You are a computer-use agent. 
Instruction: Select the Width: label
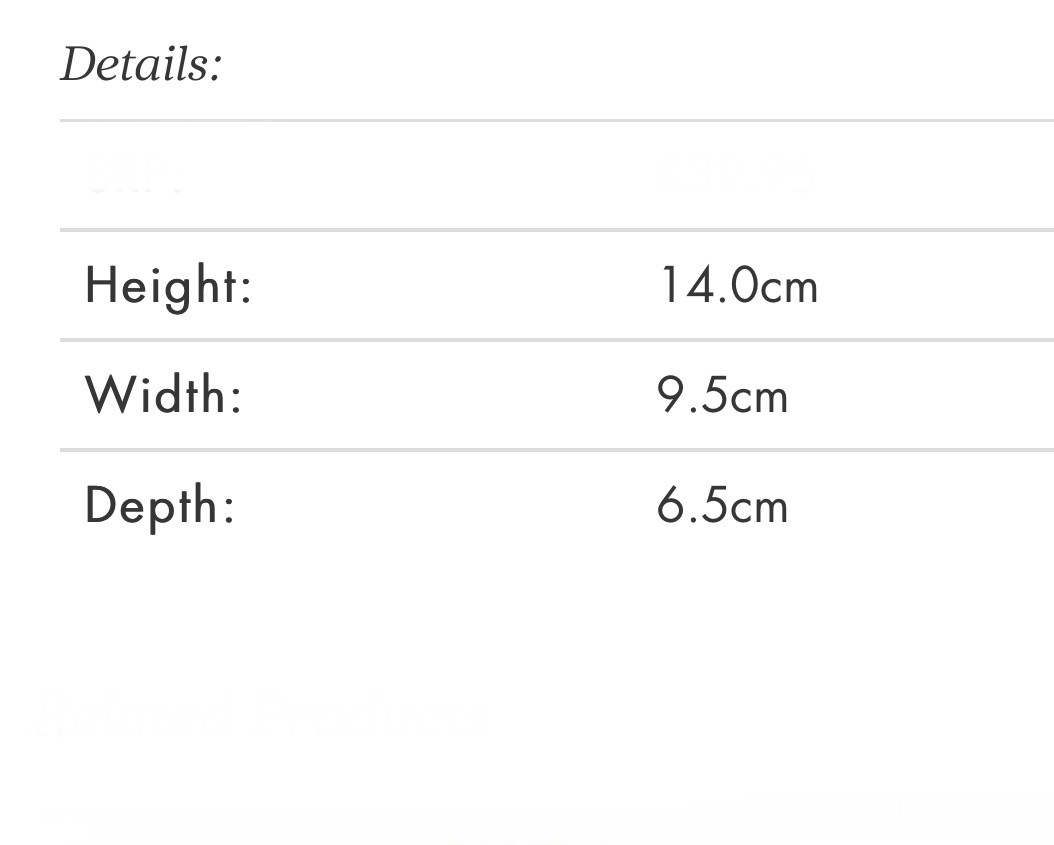tap(163, 395)
